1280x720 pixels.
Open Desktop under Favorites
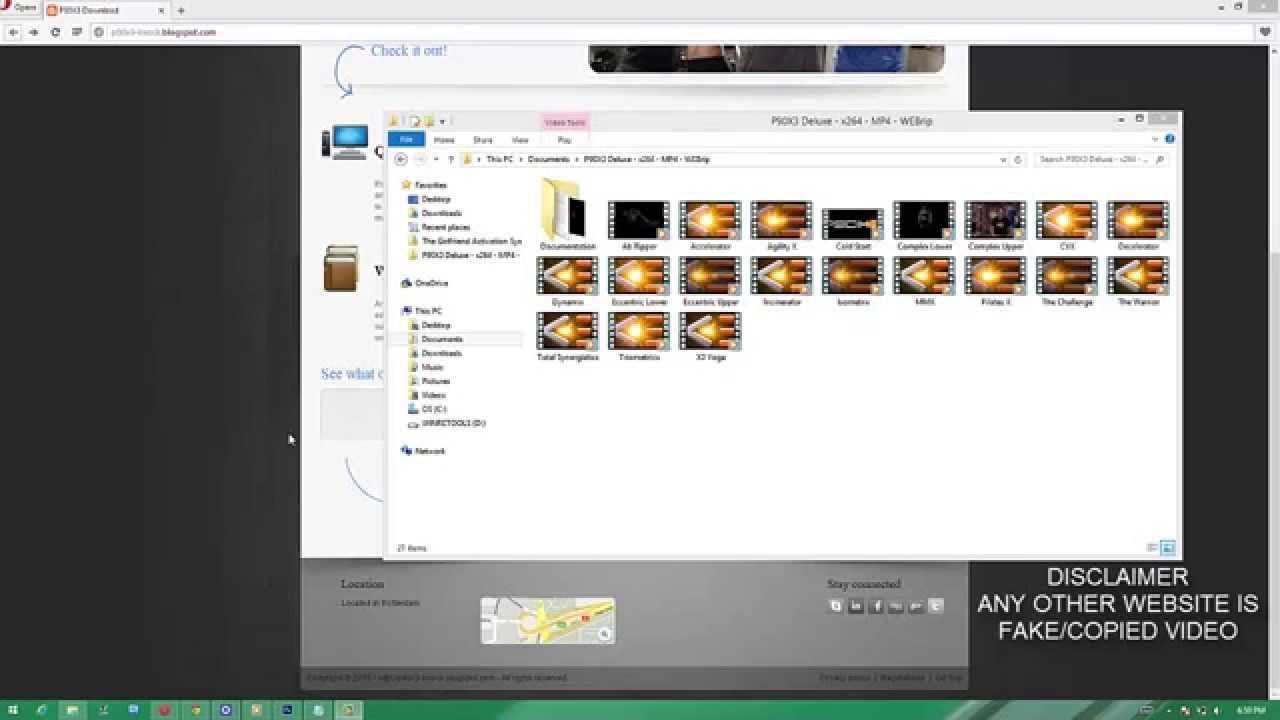[435, 199]
